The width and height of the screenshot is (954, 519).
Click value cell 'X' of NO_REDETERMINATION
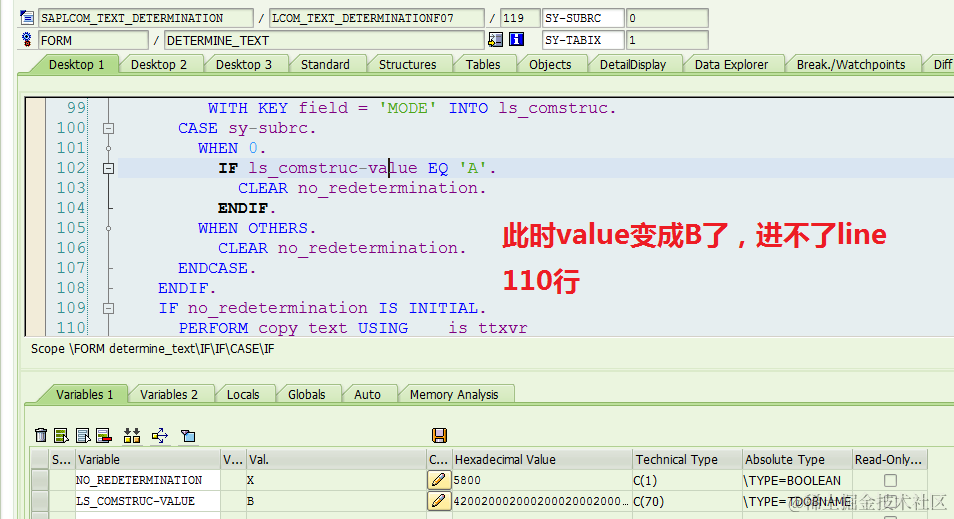click(336, 480)
